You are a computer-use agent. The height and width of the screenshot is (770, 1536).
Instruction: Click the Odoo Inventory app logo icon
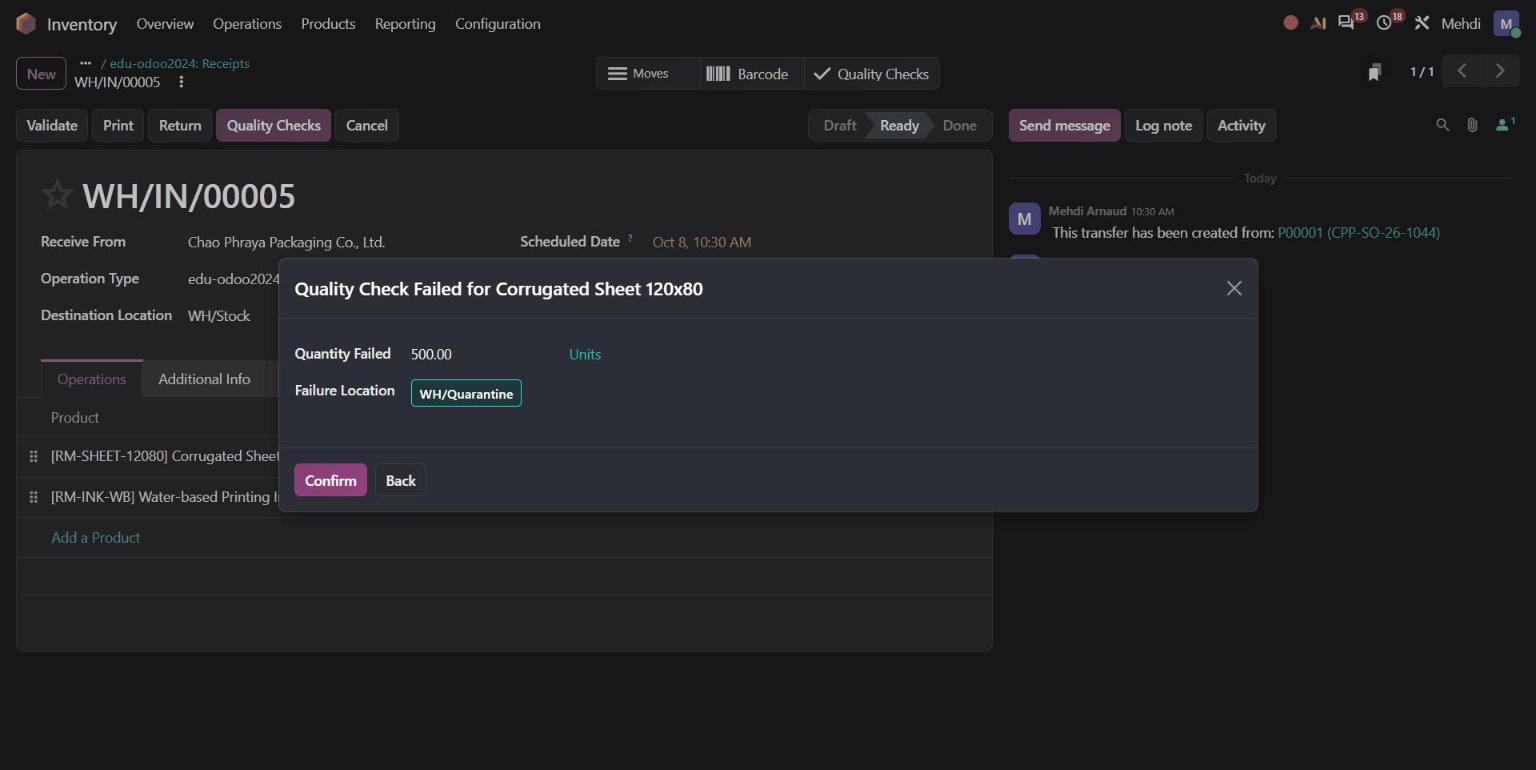(26, 23)
